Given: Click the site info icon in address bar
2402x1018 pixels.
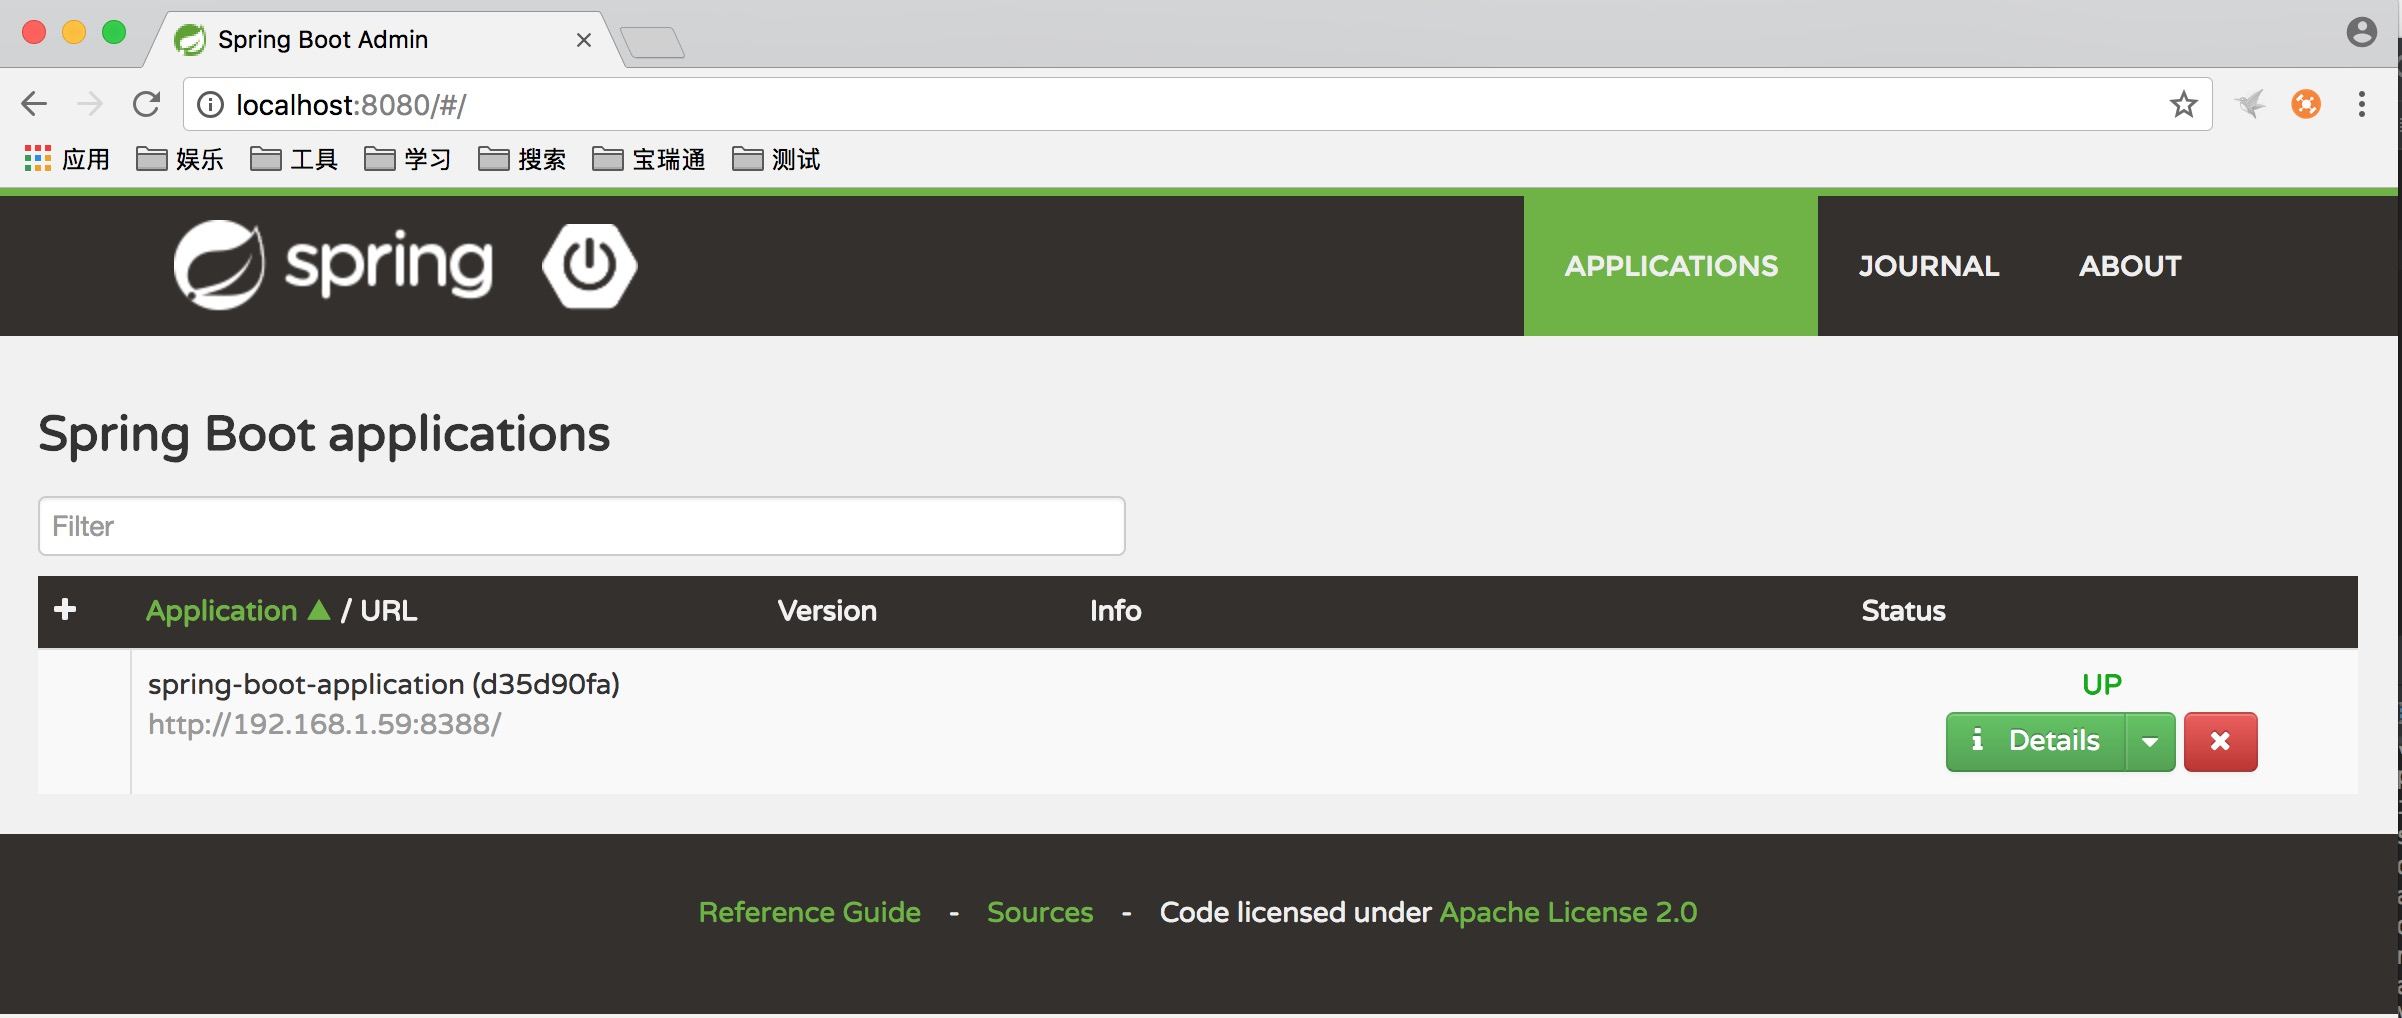Looking at the screenshot, I should pos(210,105).
